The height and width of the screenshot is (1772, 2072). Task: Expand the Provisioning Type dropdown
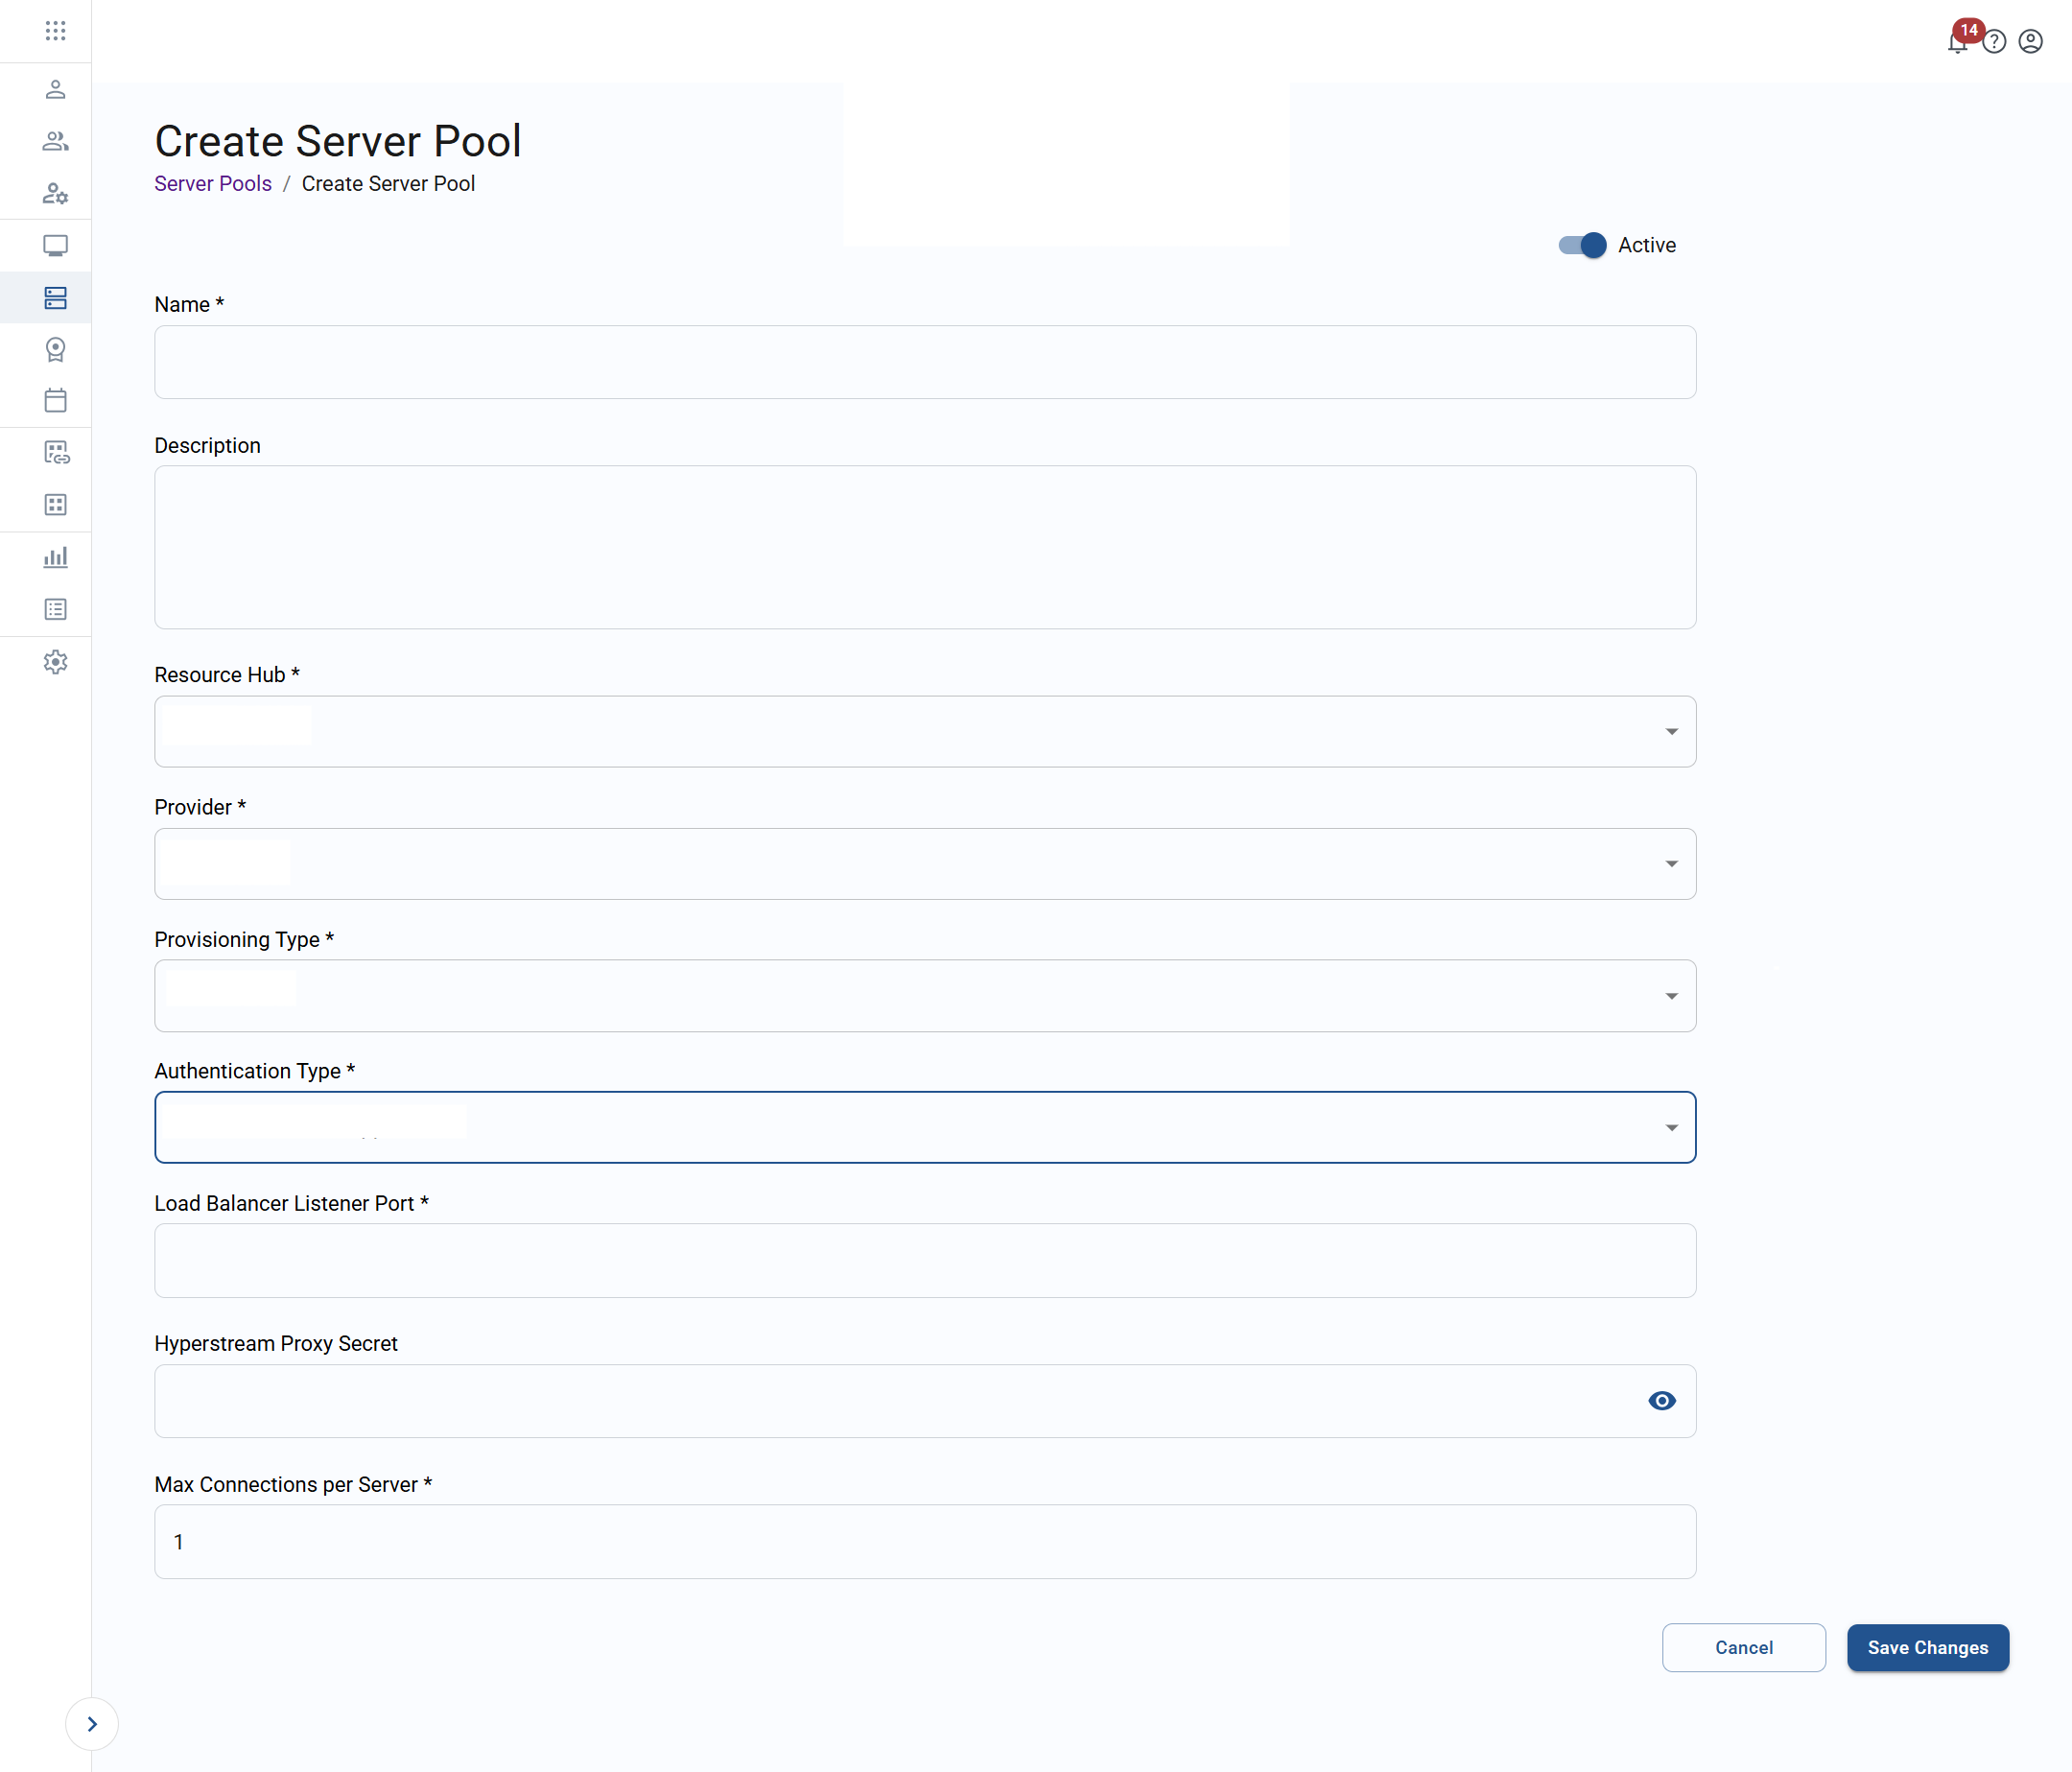coord(1671,995)
